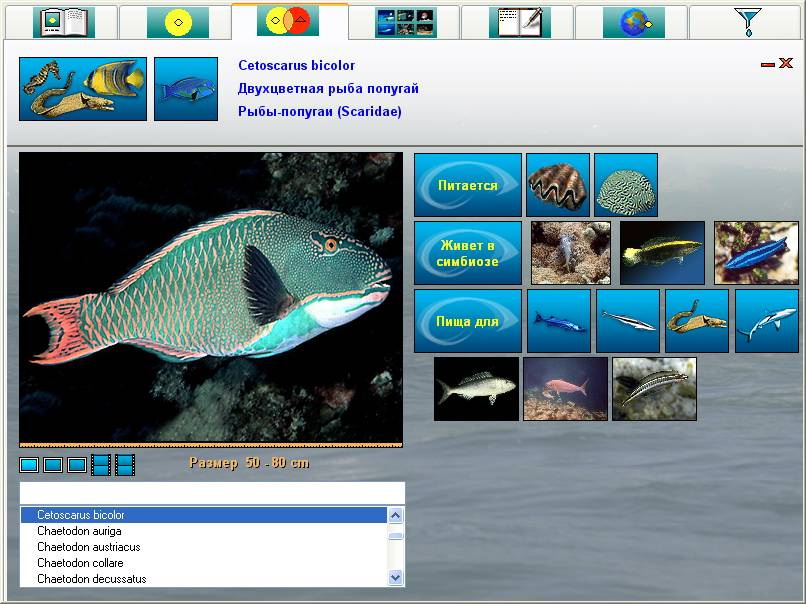
Task: Focus the species search input field
Action: (212, 493)
